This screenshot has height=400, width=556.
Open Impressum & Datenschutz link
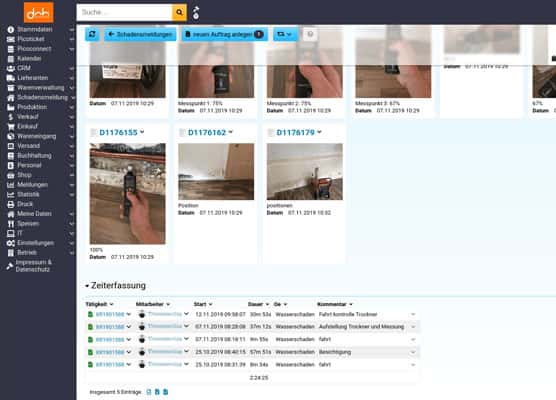pos(34,266)
